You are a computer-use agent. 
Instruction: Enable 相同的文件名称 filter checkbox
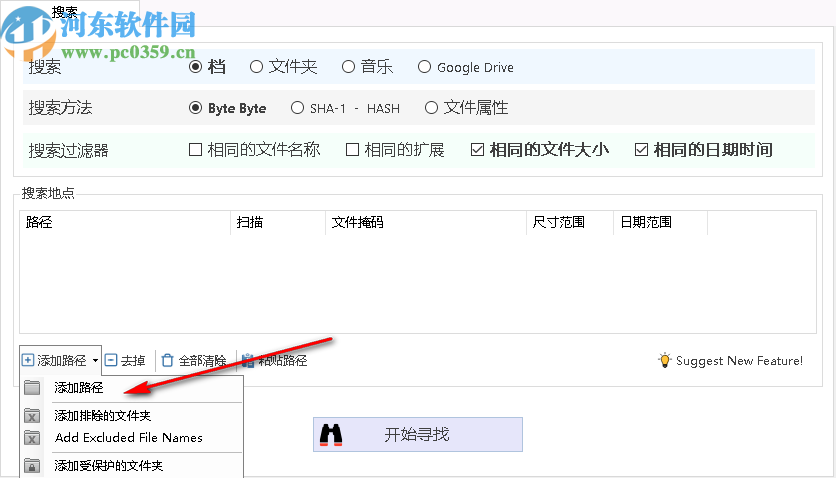pos(195,150)
